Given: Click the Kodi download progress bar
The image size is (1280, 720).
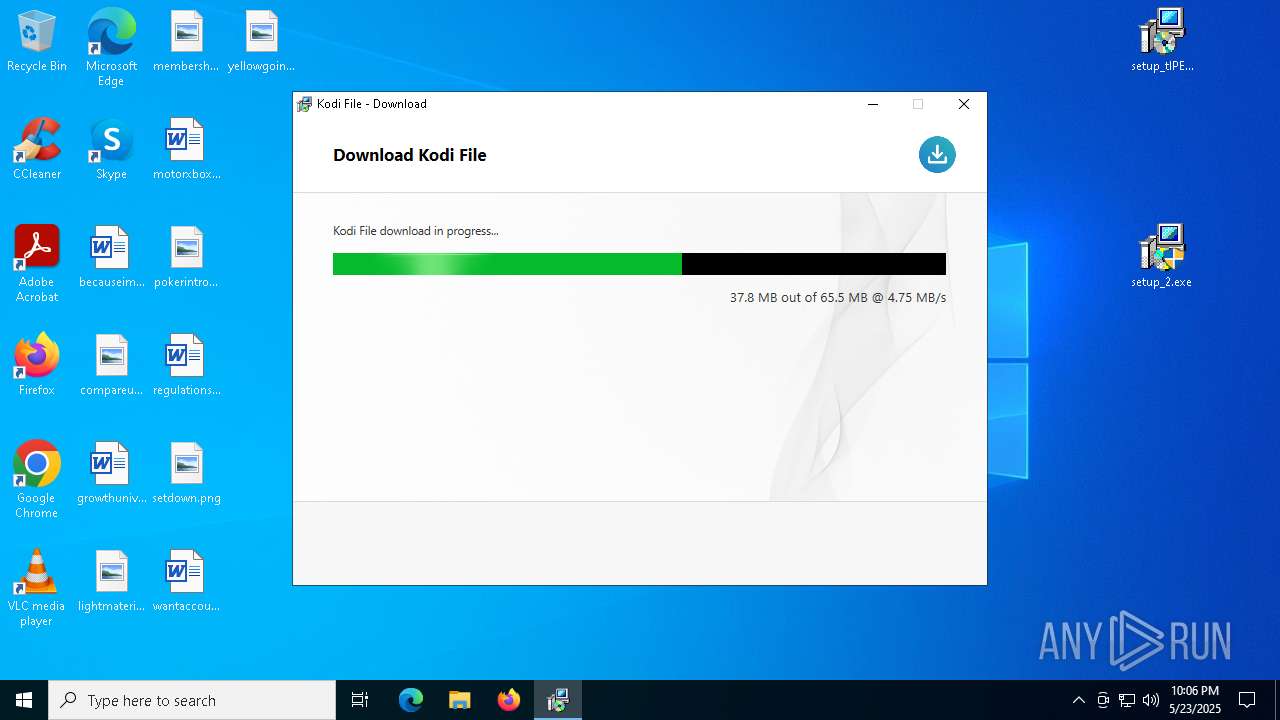Looking at the screenshot, I should coord(639,264).
